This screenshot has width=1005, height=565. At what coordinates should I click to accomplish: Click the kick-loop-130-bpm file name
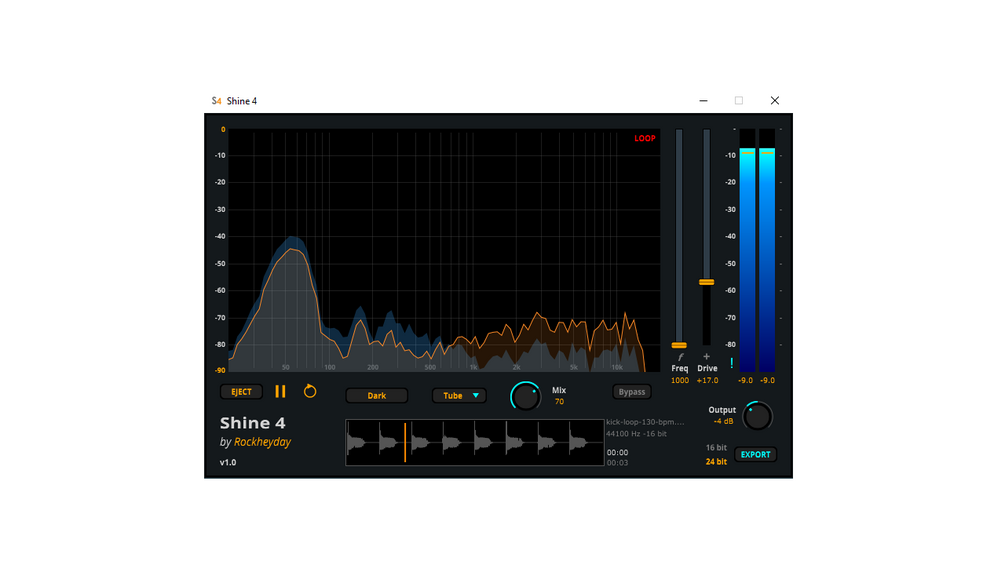coord(645,422)
